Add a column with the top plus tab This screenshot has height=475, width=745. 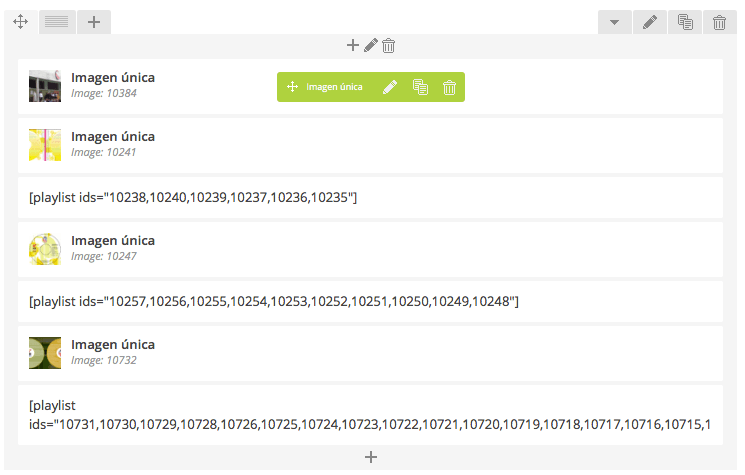94,22
